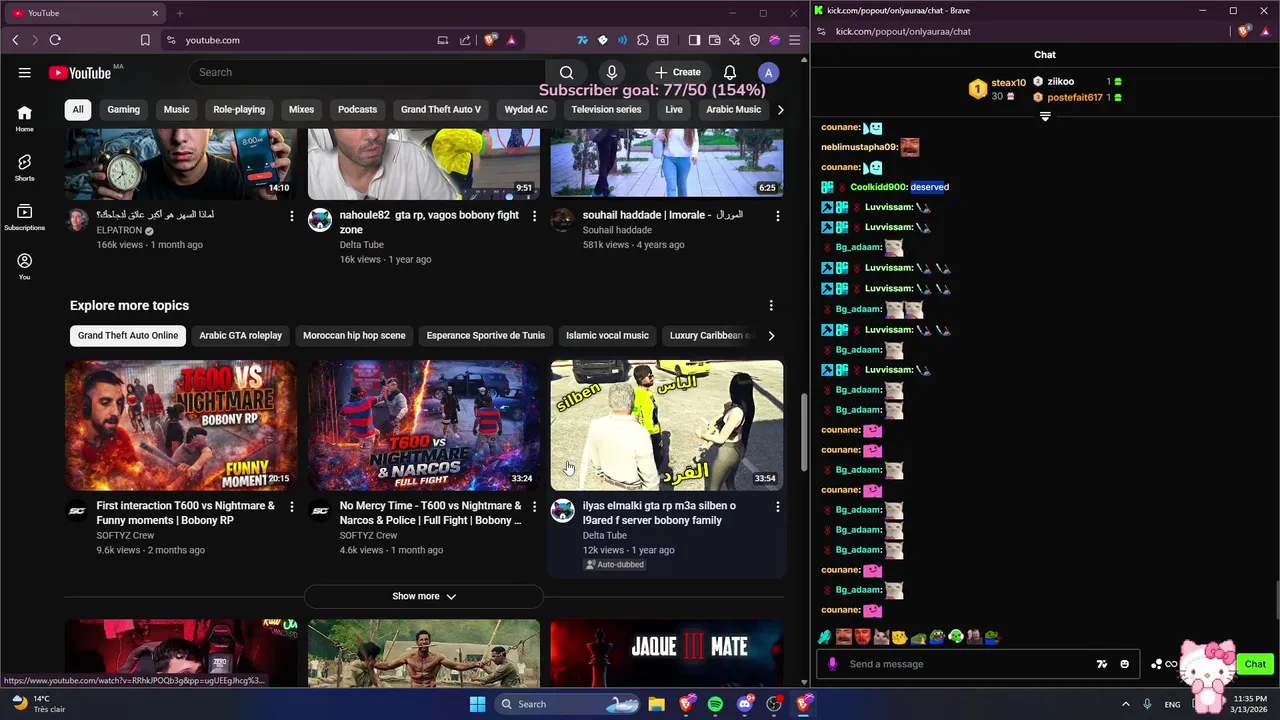
Task: Open options for nahoule82 gta rp video
Action: [x=535, y=216]
